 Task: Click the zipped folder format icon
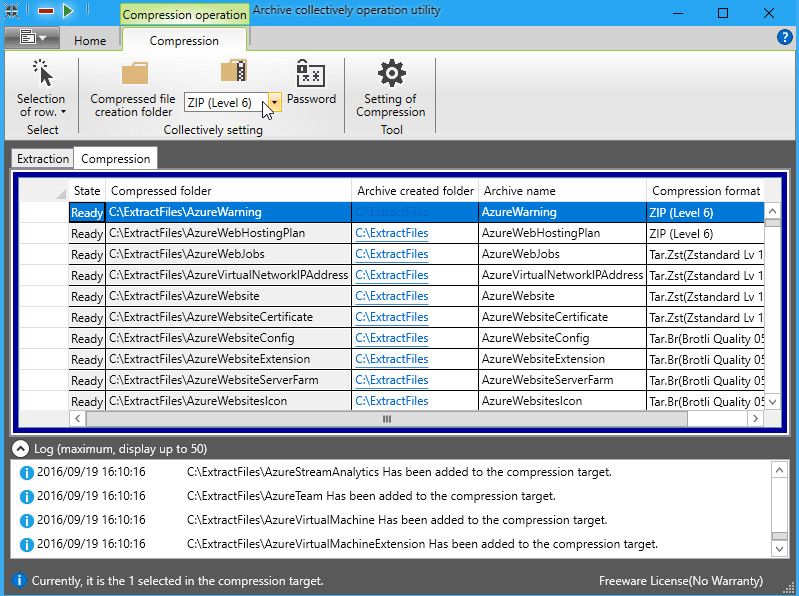coord(234,71)
